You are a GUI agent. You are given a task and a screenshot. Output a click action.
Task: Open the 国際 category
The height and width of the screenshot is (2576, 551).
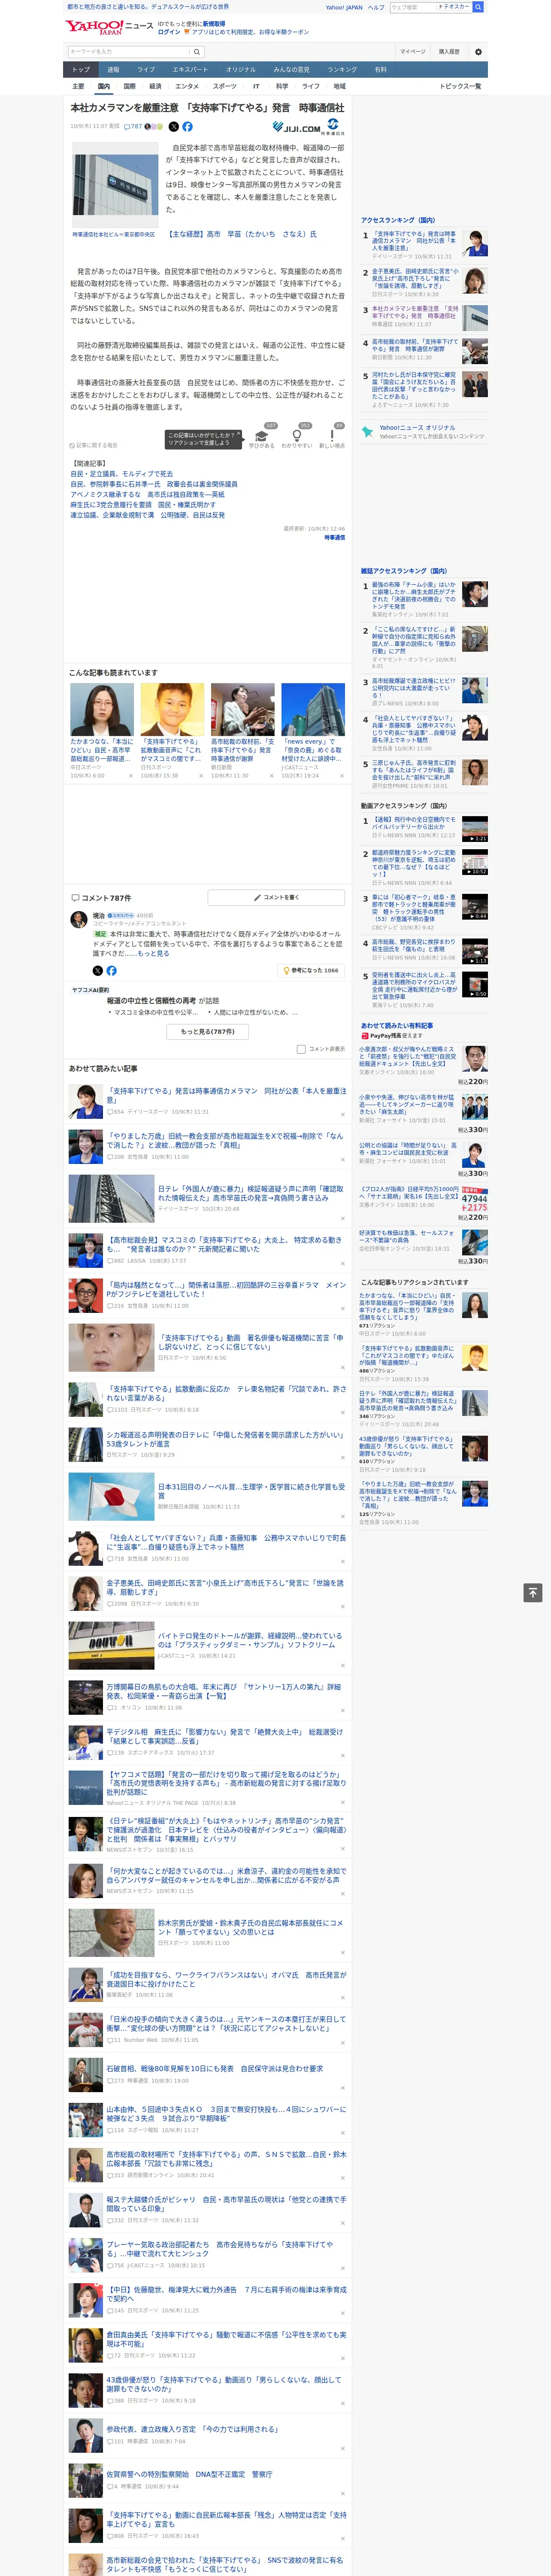[129, 86]
